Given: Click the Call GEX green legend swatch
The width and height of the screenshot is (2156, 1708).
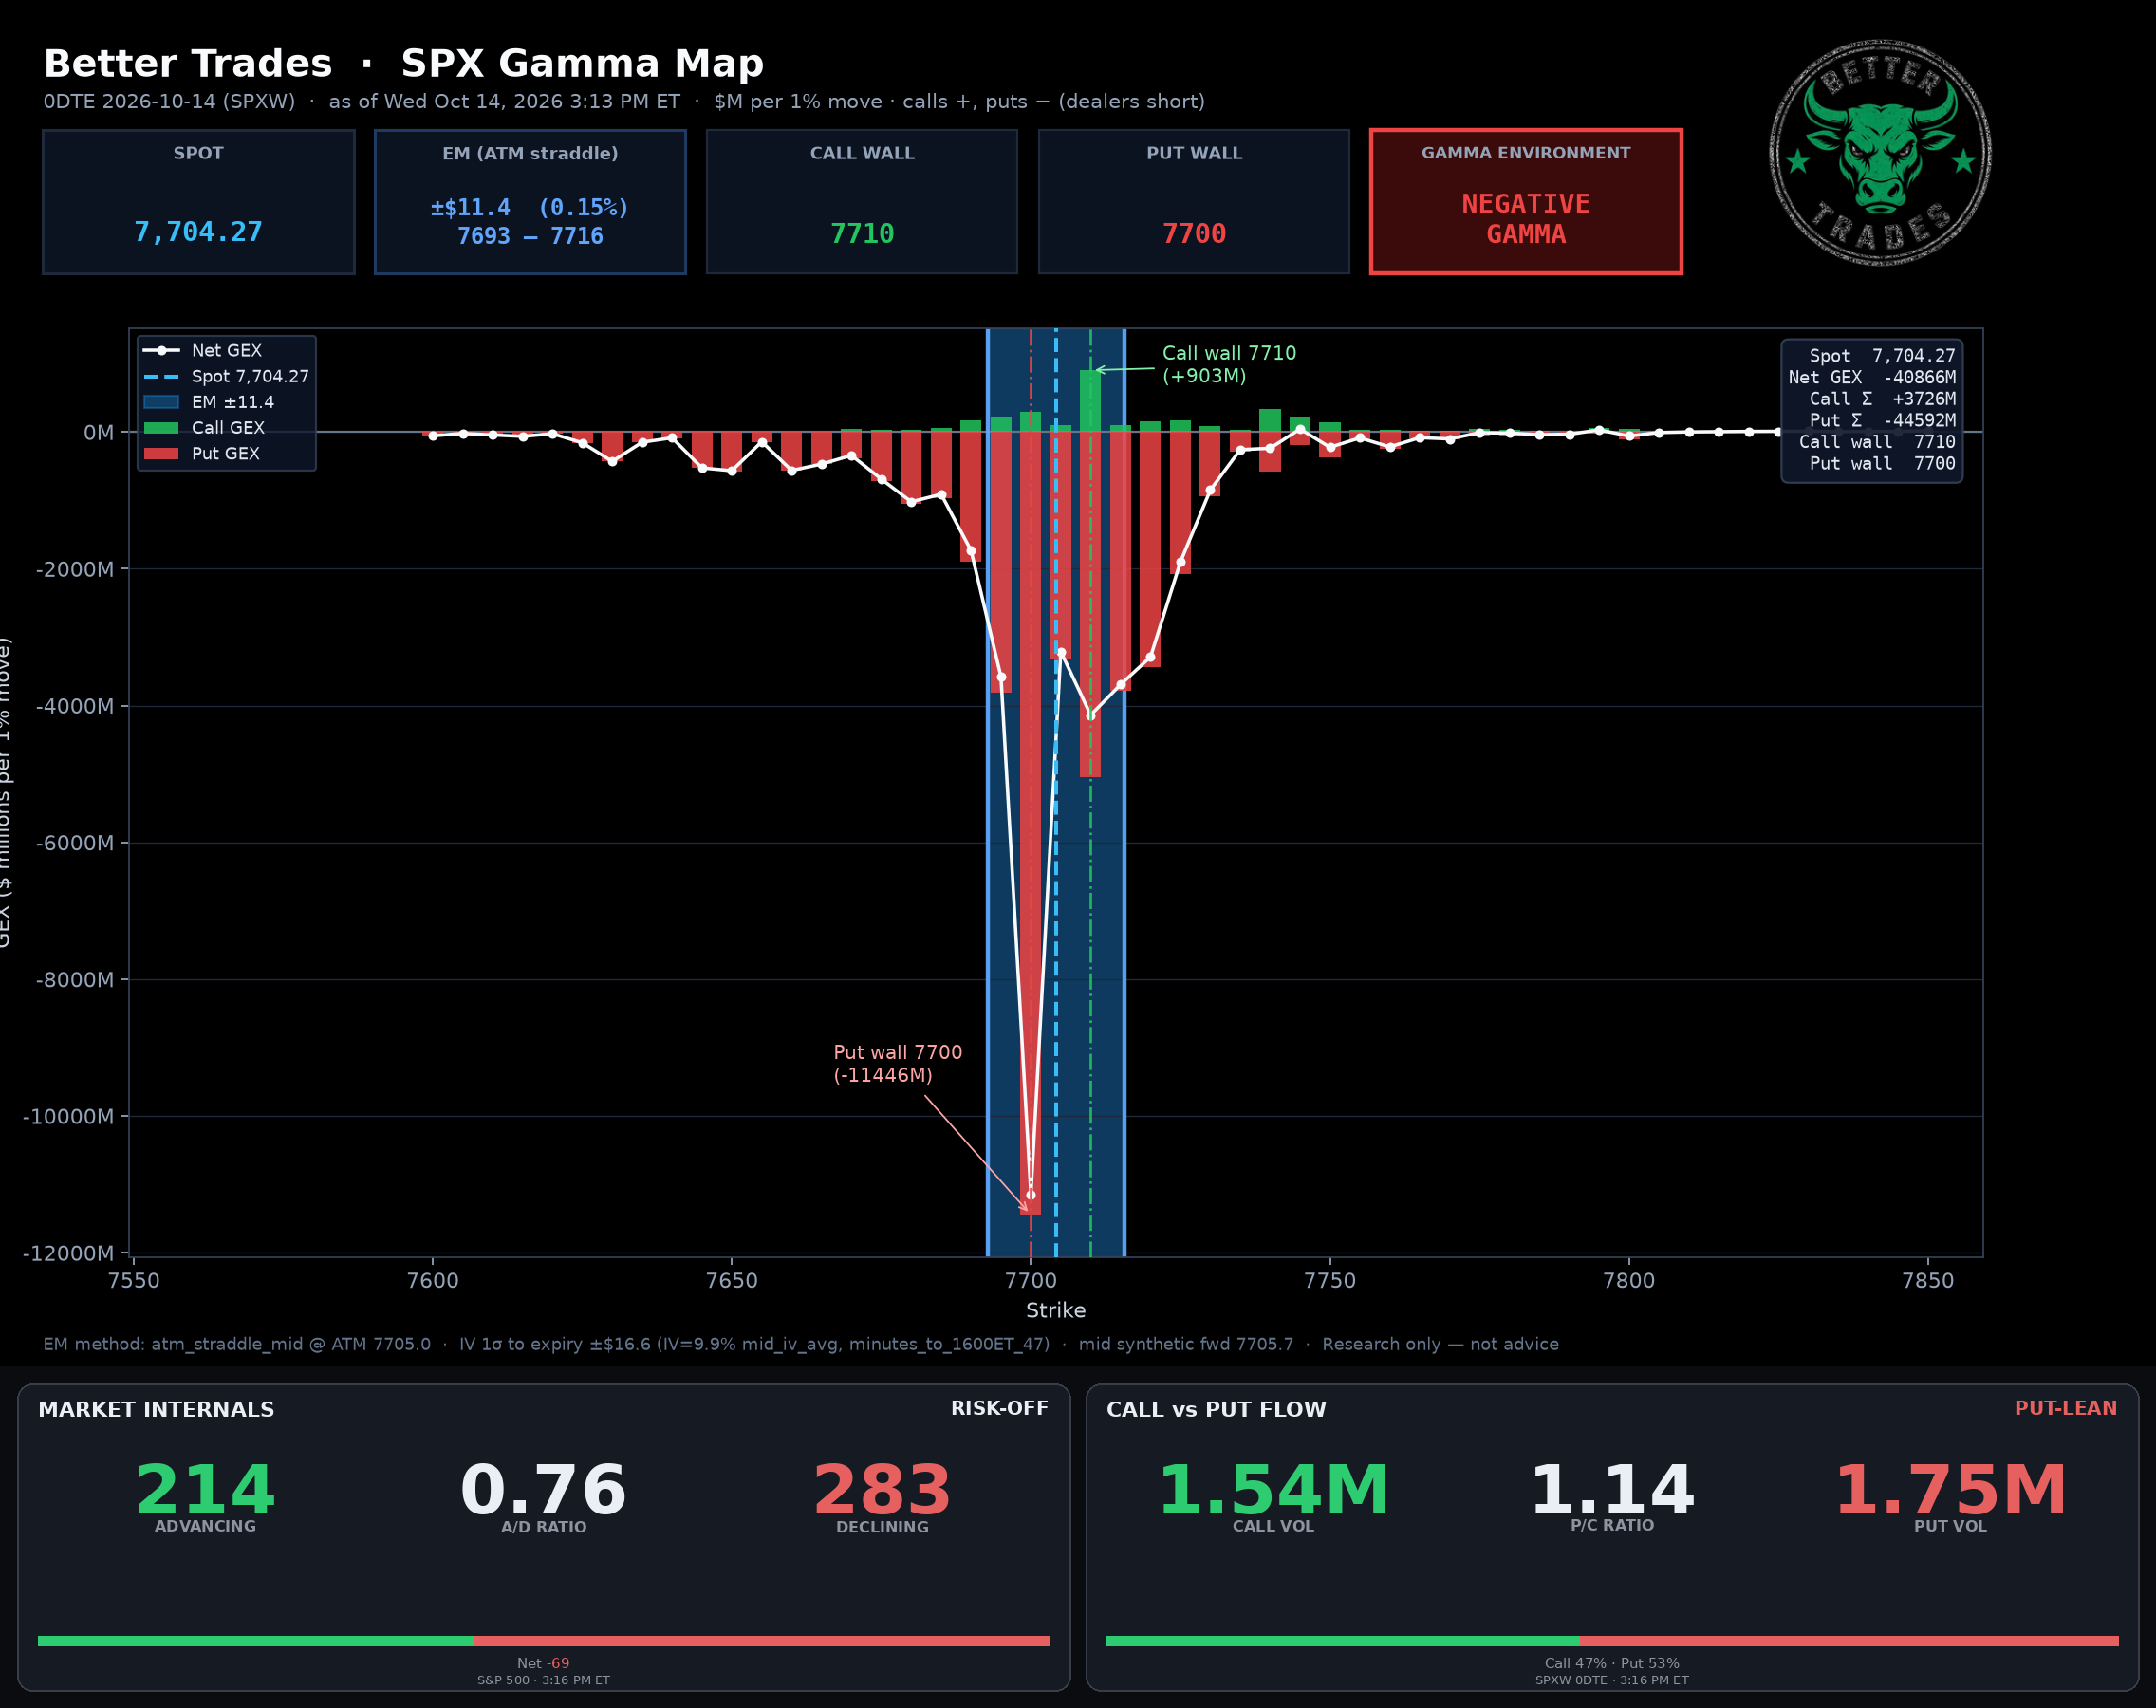Looking at the screenshot, I should pos(161,428).
